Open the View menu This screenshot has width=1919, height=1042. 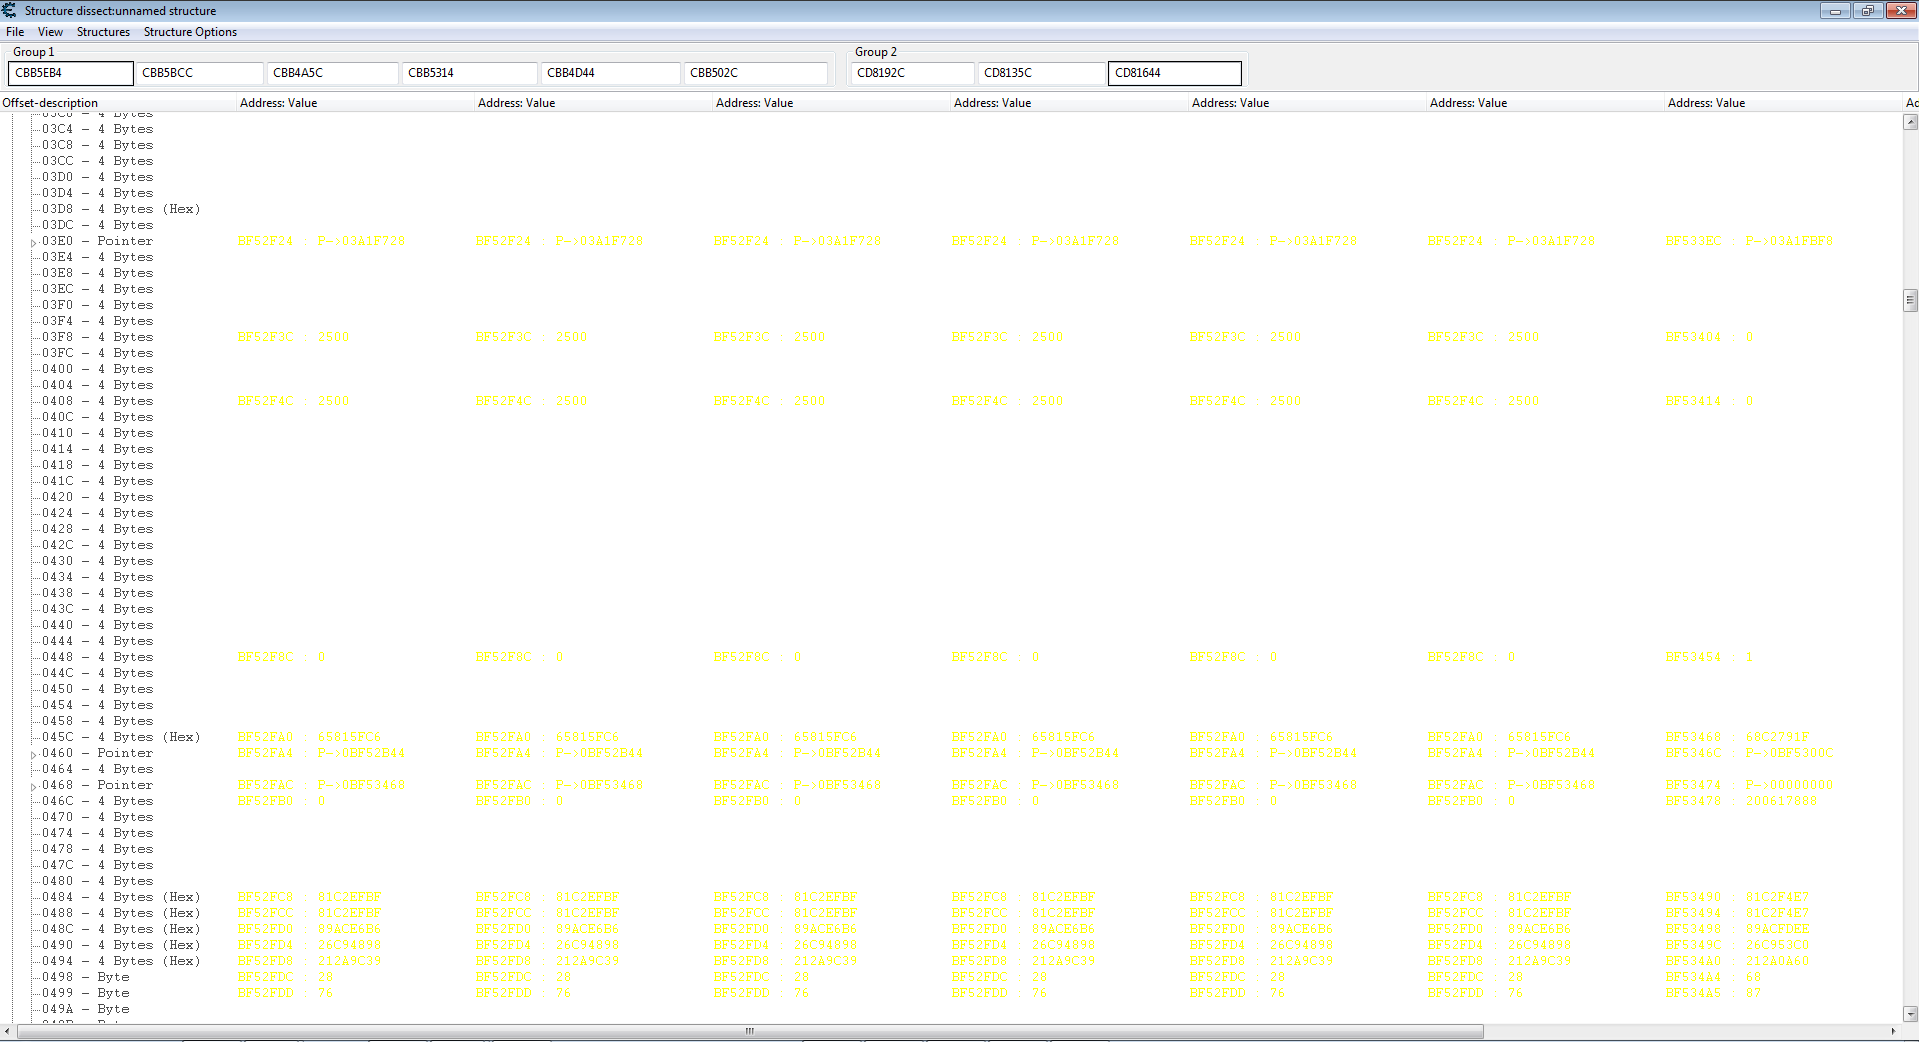tap(50, 32)
